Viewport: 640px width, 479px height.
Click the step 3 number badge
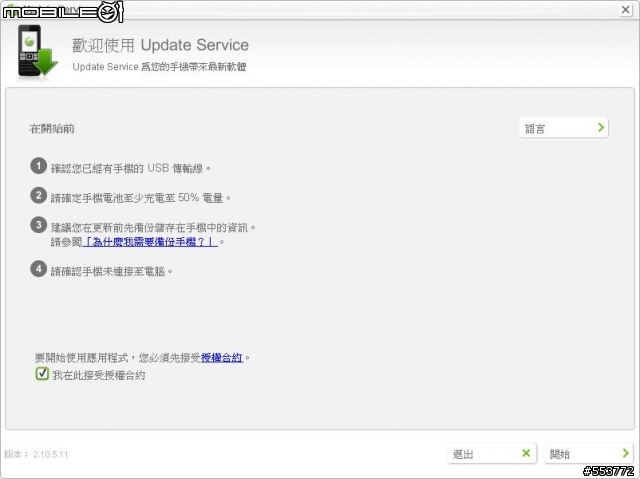(x=39, y=225)
